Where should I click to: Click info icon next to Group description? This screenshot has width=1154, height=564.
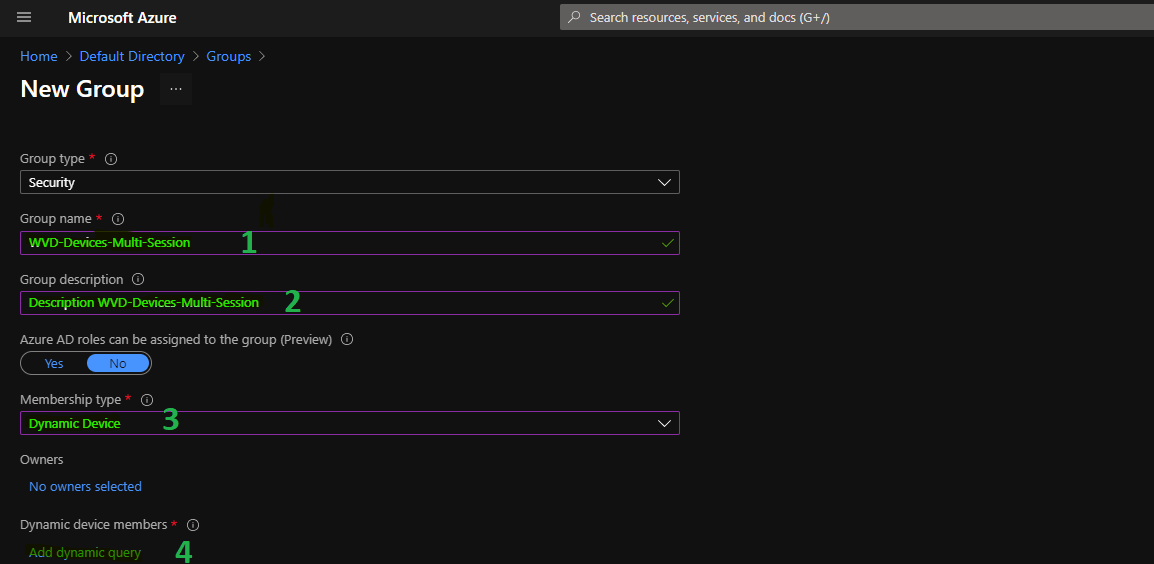[138, 279]
